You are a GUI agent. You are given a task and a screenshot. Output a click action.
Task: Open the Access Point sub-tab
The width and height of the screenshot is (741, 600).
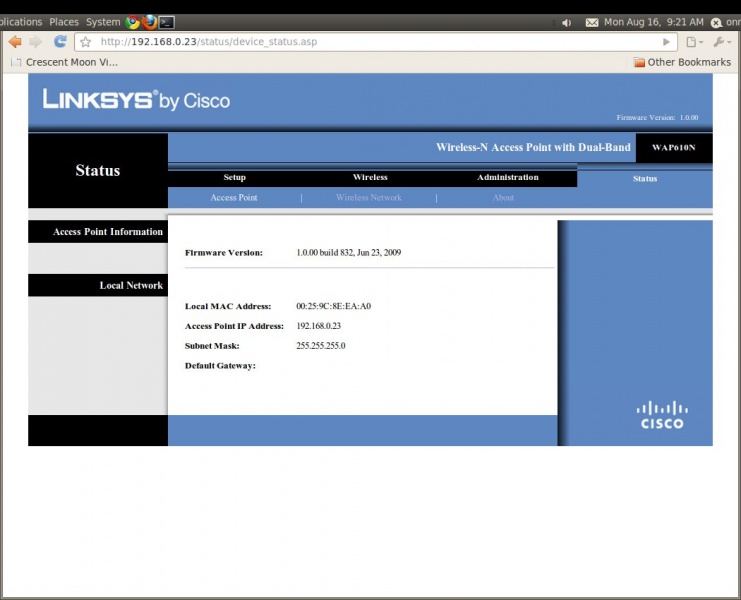point(234,197)
